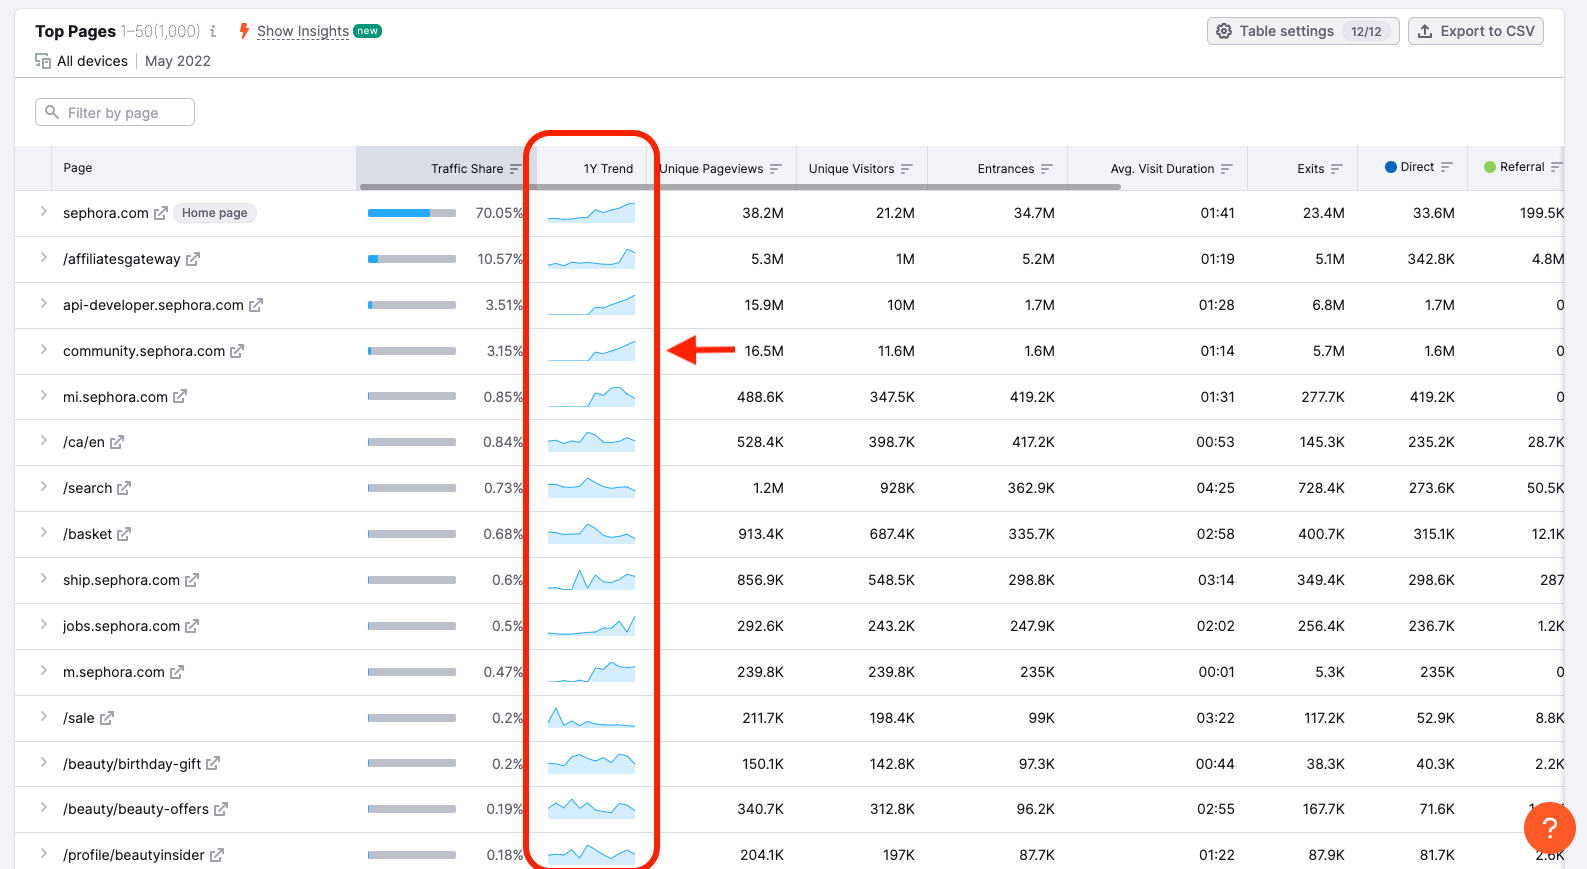Viewport: 1587px width, 869px height.
Task: Click the /profile/beautyinsider page name
Action: click(x=134, y=855)
